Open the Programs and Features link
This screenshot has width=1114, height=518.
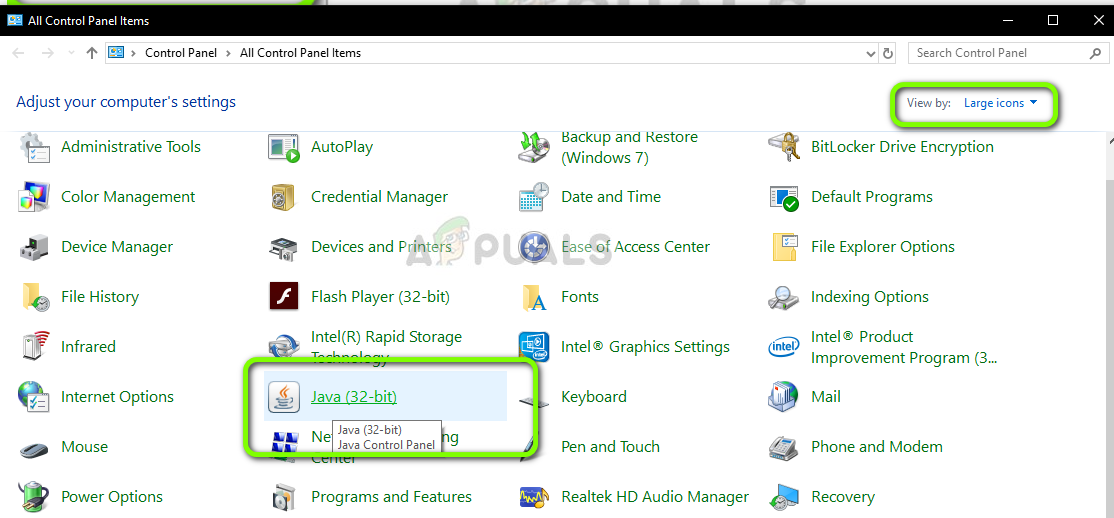pyautogui.click(x=391, y=497)
